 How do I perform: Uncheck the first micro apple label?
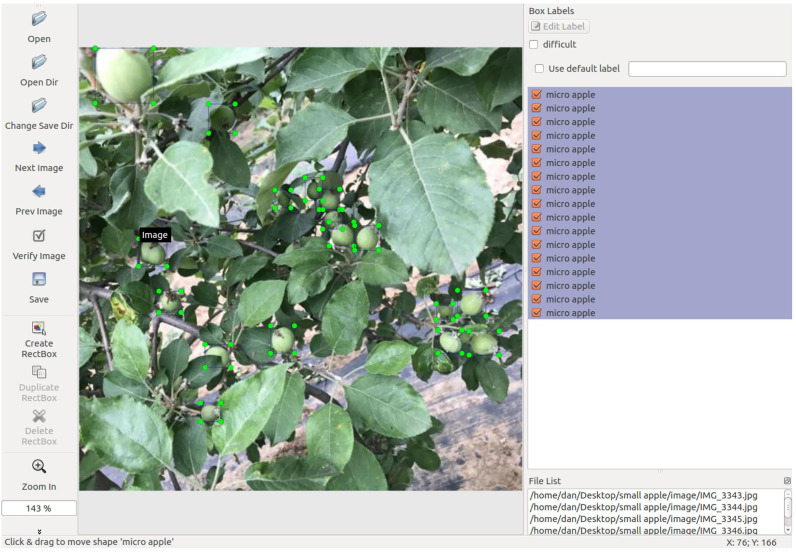click(x=537, y=94)
